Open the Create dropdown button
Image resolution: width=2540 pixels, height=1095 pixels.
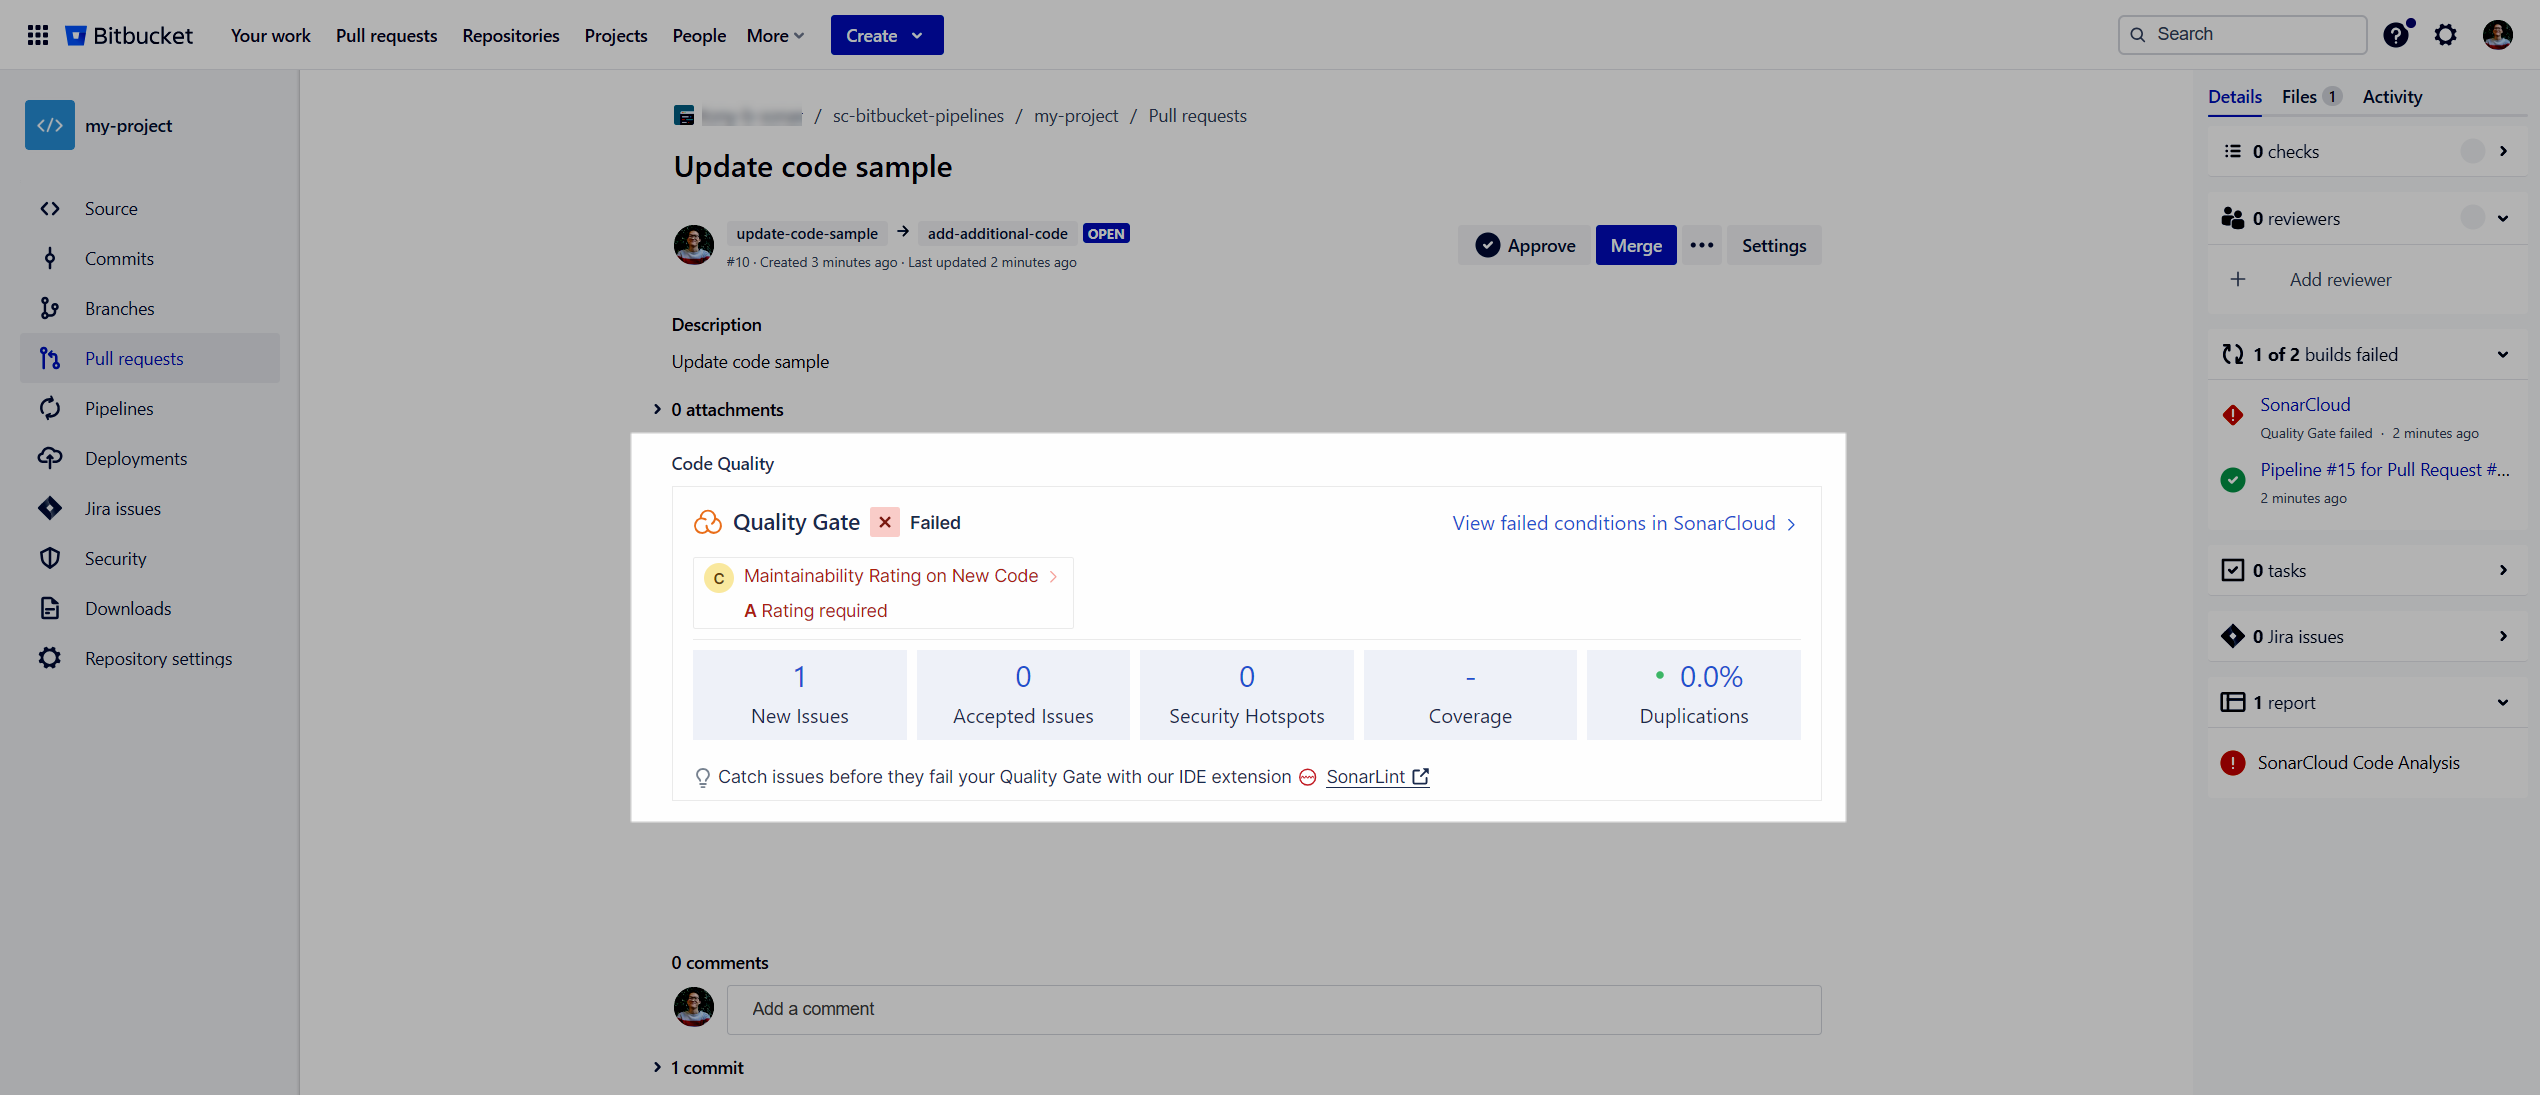887,35
